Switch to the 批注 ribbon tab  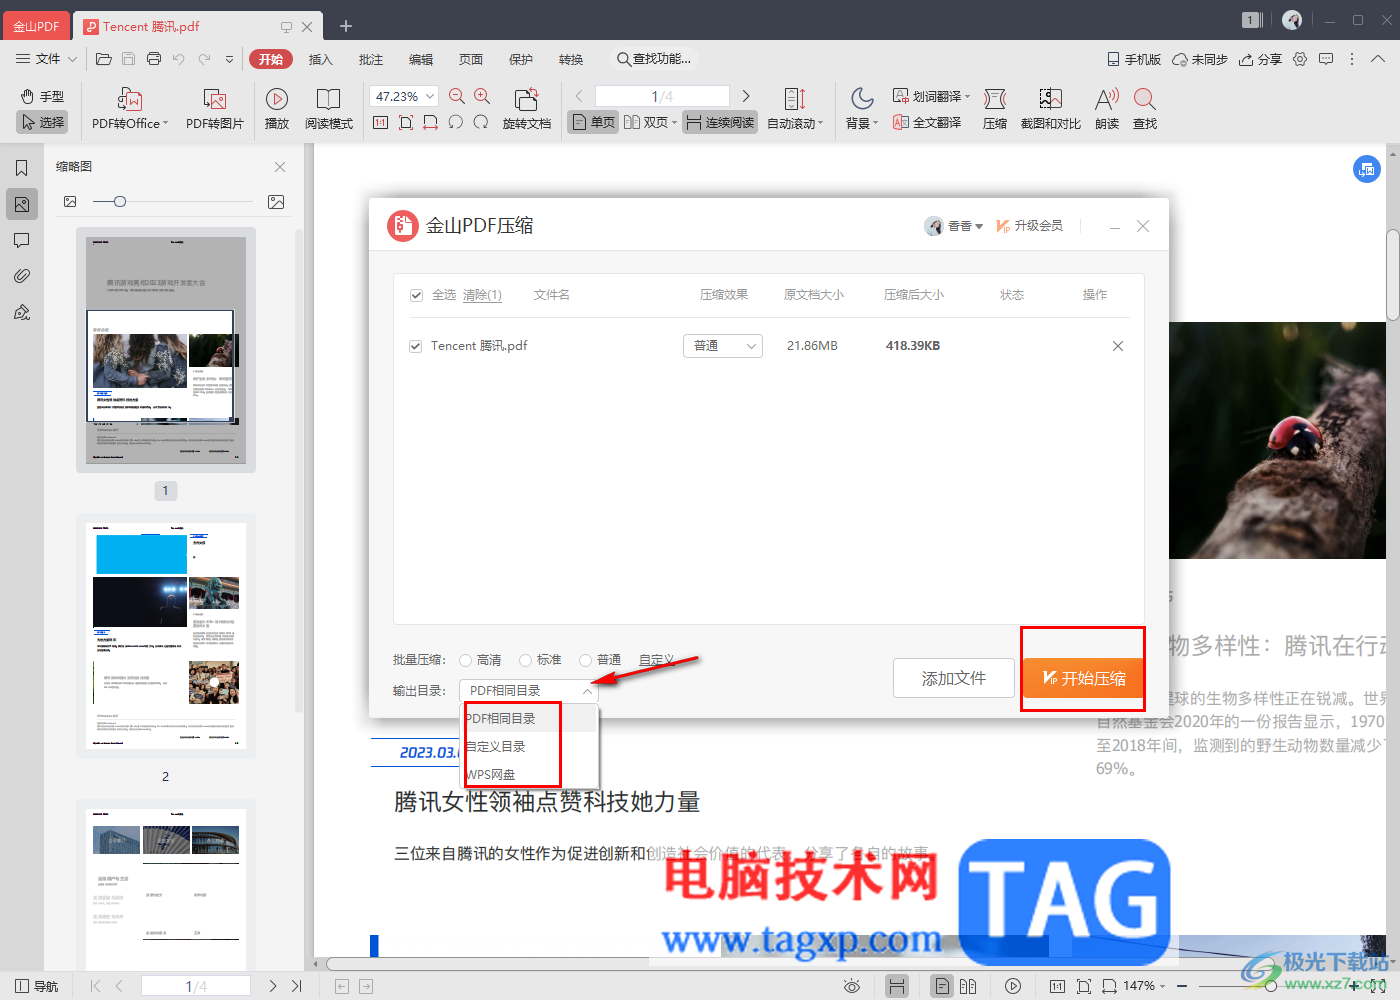(371, 59)
